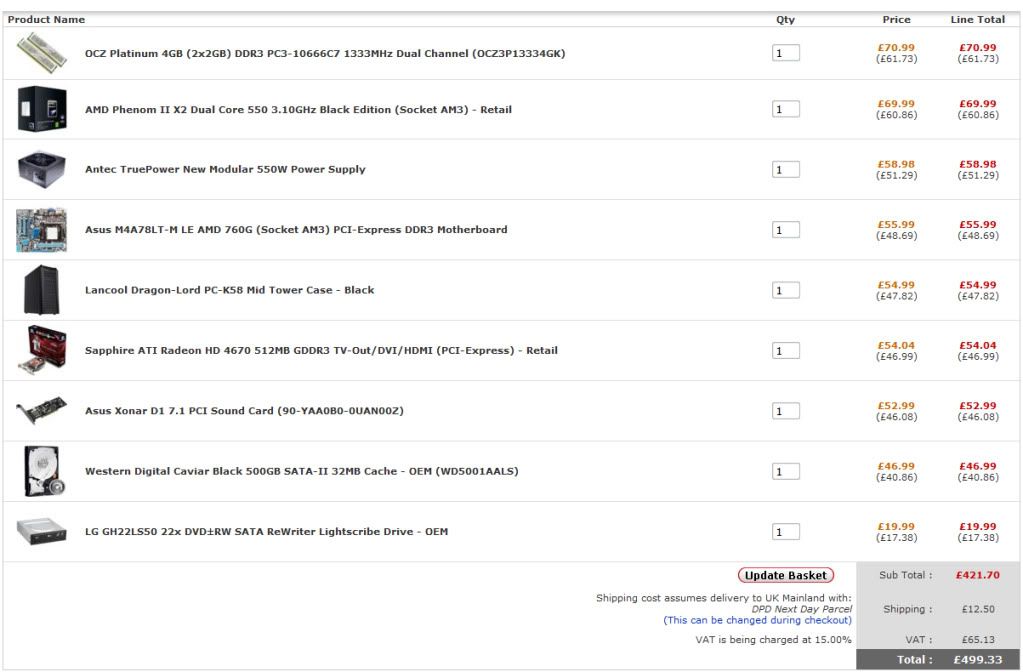Click £70.99 in the Price column
The image size is (1023, 672).
(x=896, y=48)
